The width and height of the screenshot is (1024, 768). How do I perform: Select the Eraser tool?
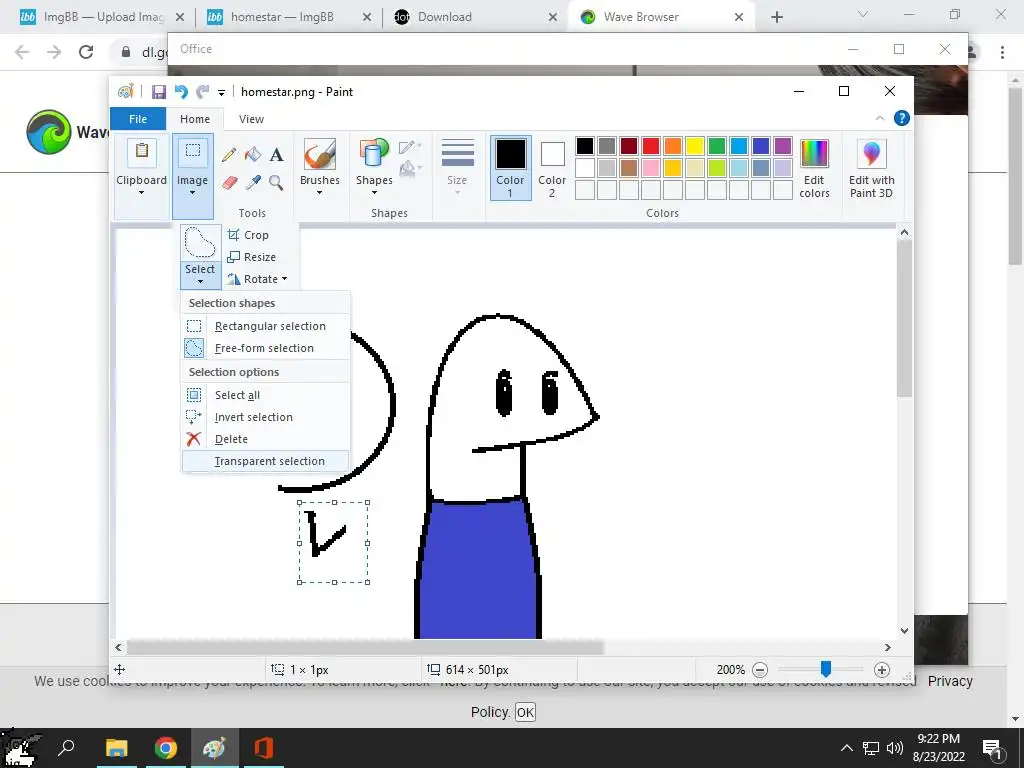pos(229,182)
